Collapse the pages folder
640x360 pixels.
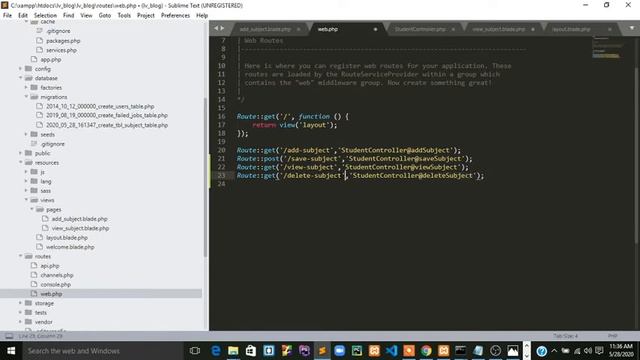click(32, 209)
